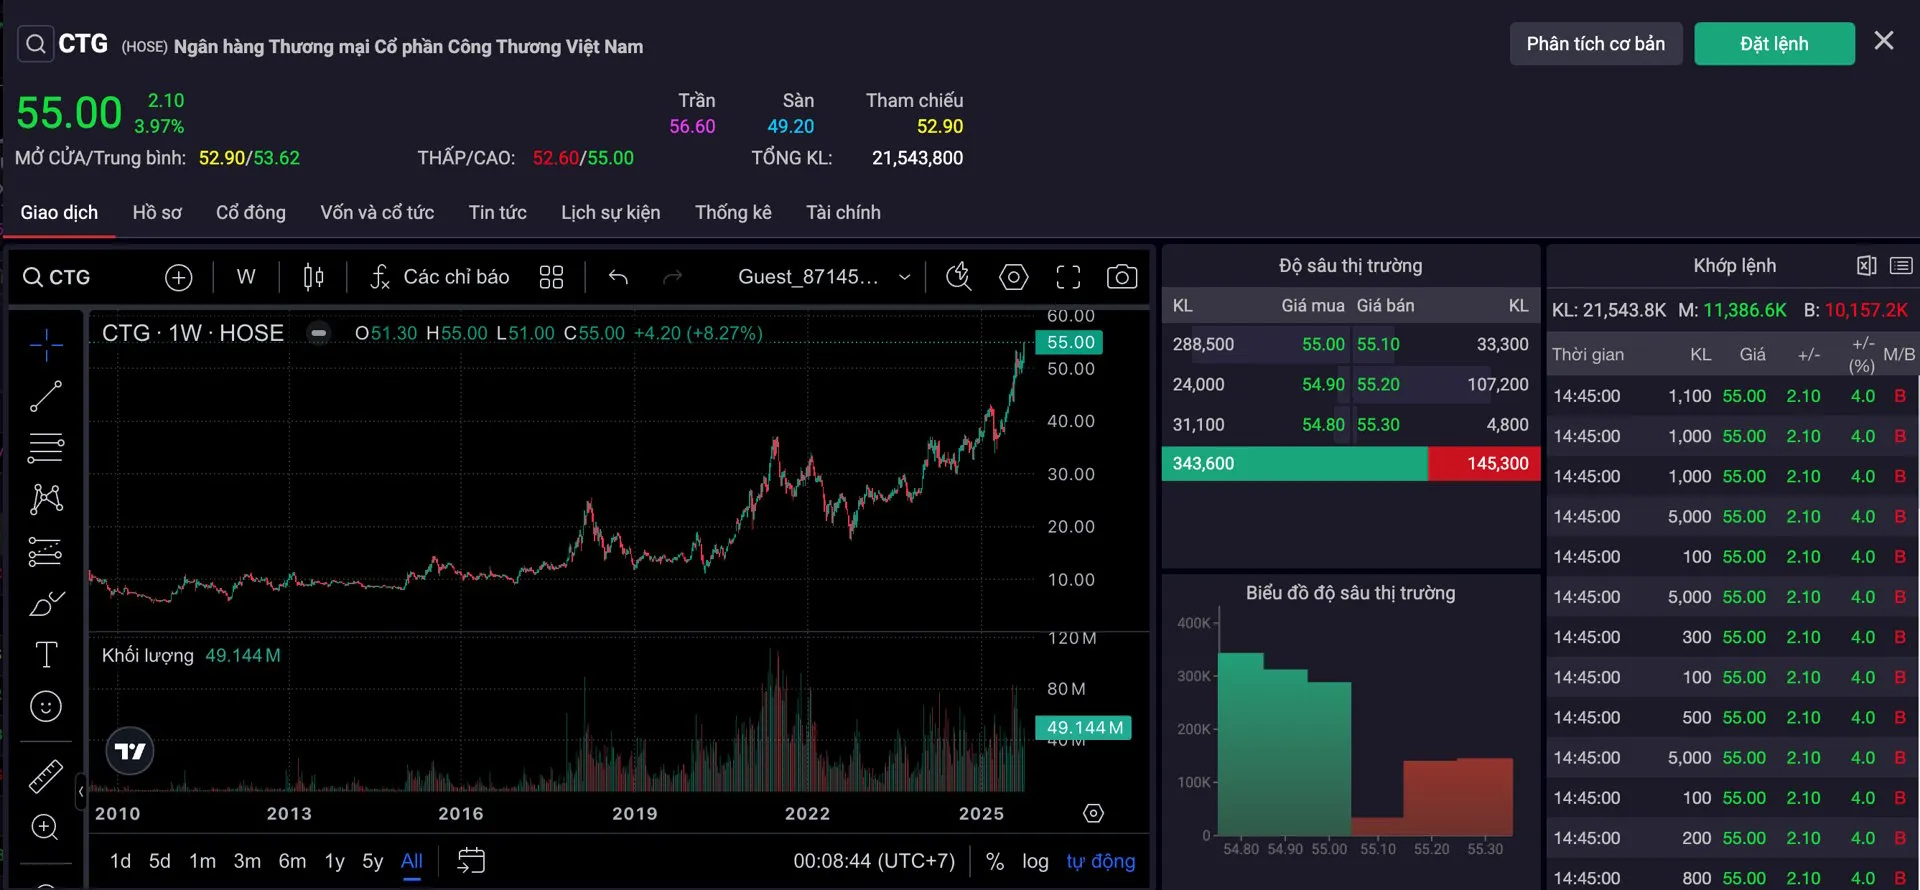The height and width of the screenshot is (890, 1920).
Task: Go to the Tin tức tab
Action: click(498, 213)
